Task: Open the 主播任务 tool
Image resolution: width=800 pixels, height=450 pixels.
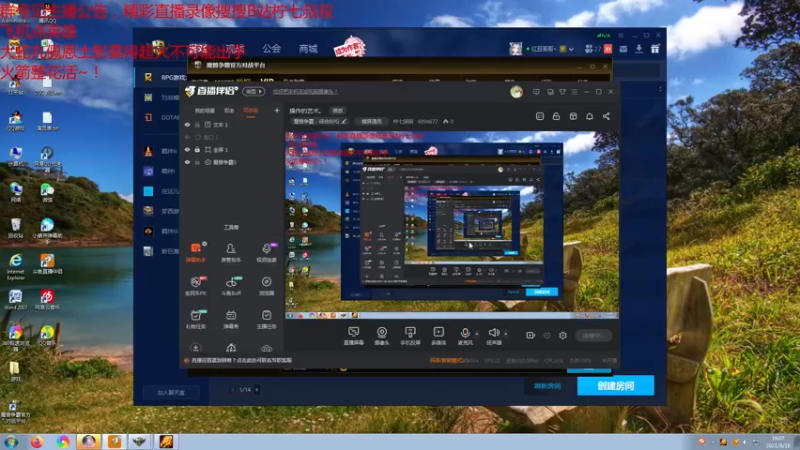Action: (x=266, y=319)
